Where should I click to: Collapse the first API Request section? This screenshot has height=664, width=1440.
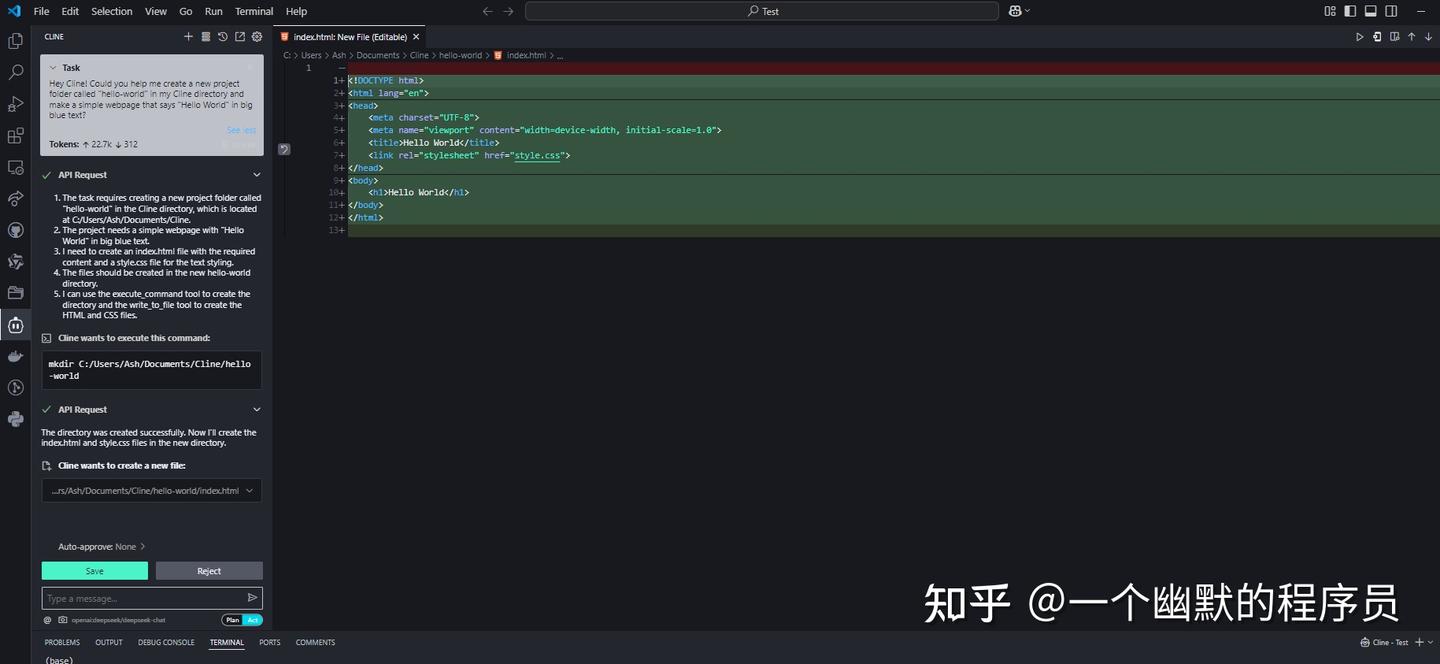(x=257, y=175)
